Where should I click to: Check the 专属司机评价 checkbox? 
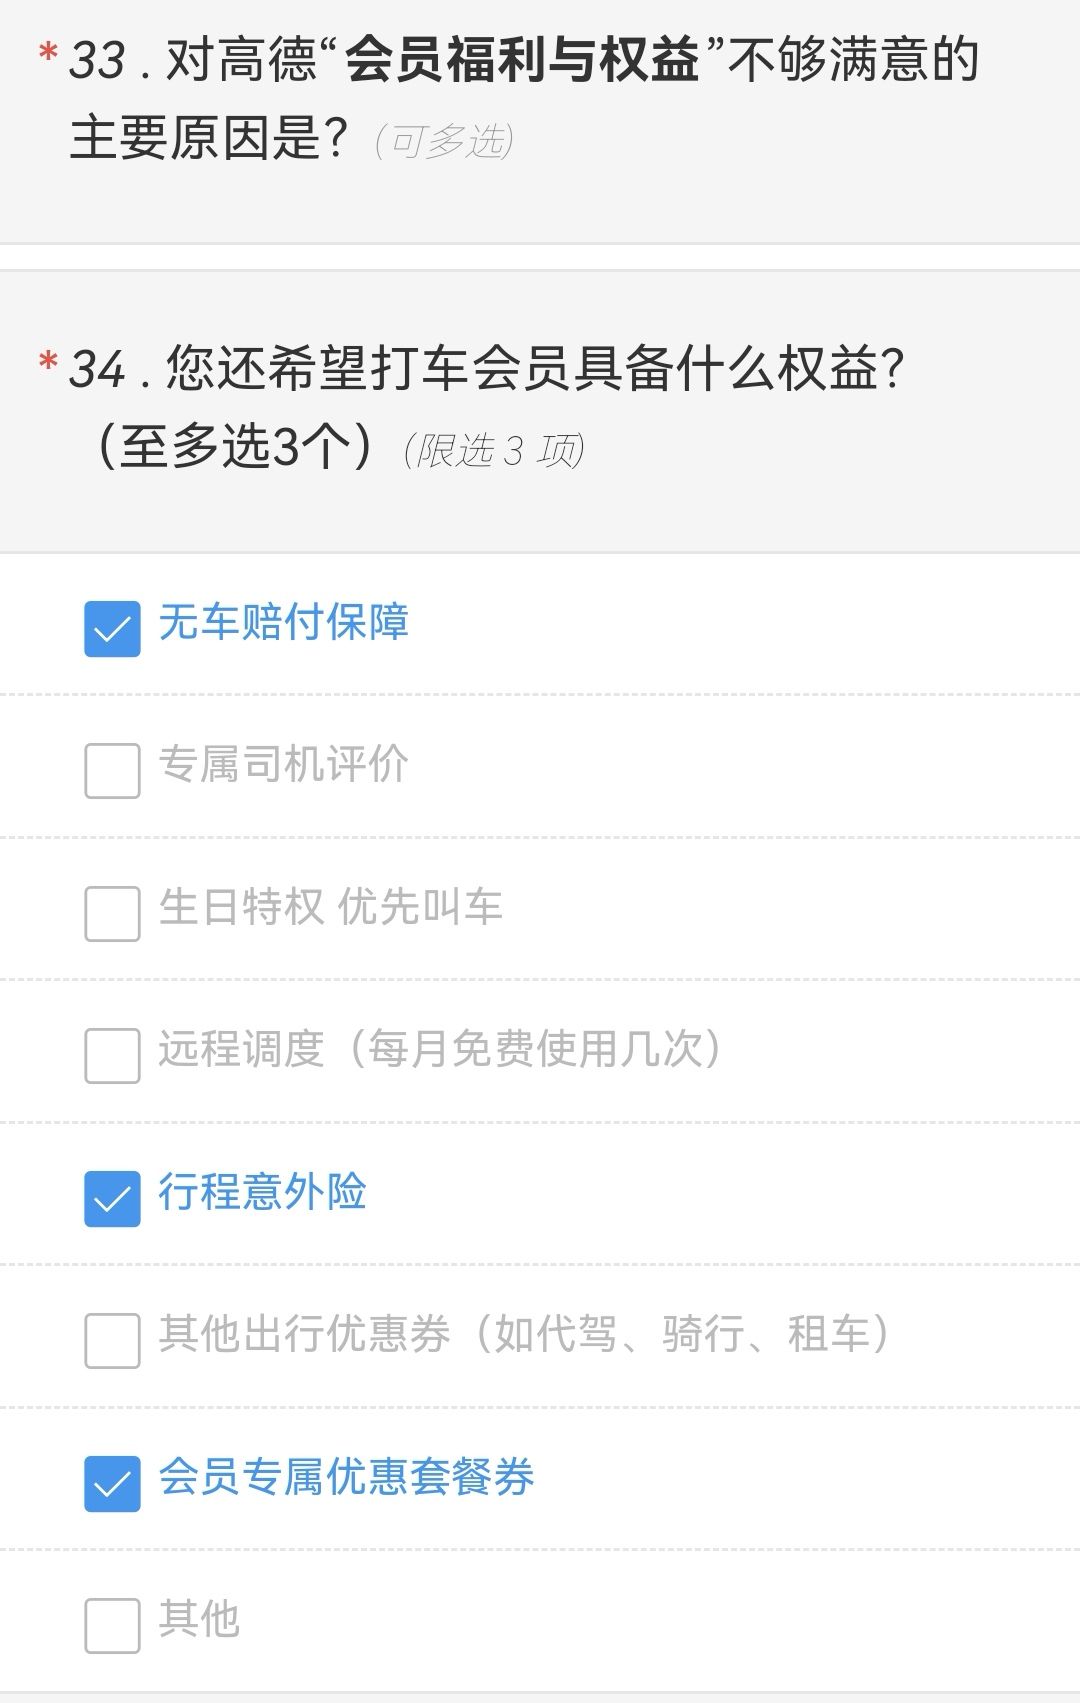[112, 771]
